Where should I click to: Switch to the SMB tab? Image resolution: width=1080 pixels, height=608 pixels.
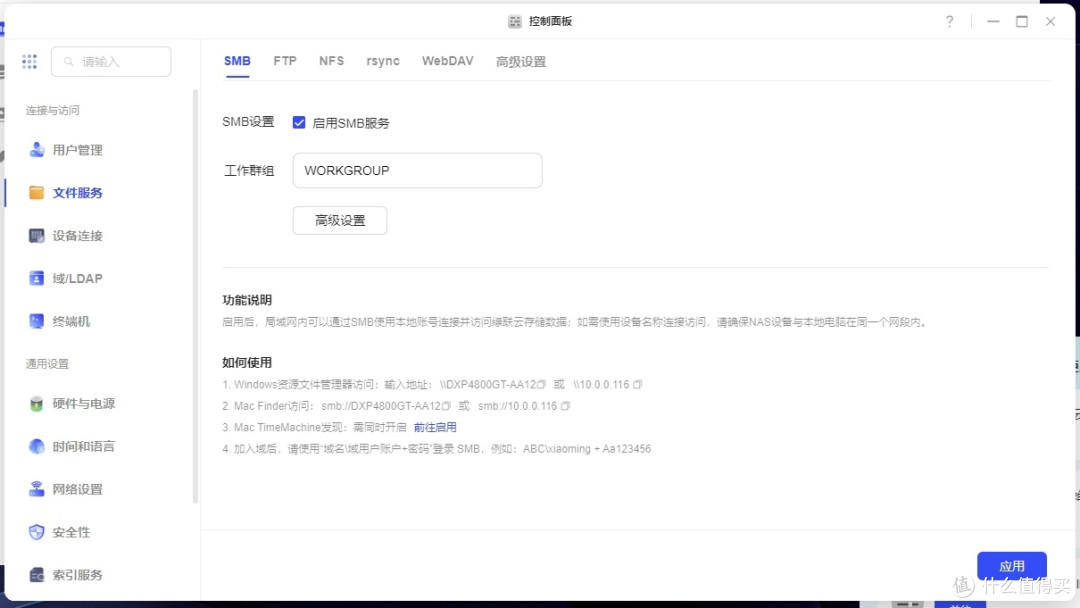tap(237, 61)
